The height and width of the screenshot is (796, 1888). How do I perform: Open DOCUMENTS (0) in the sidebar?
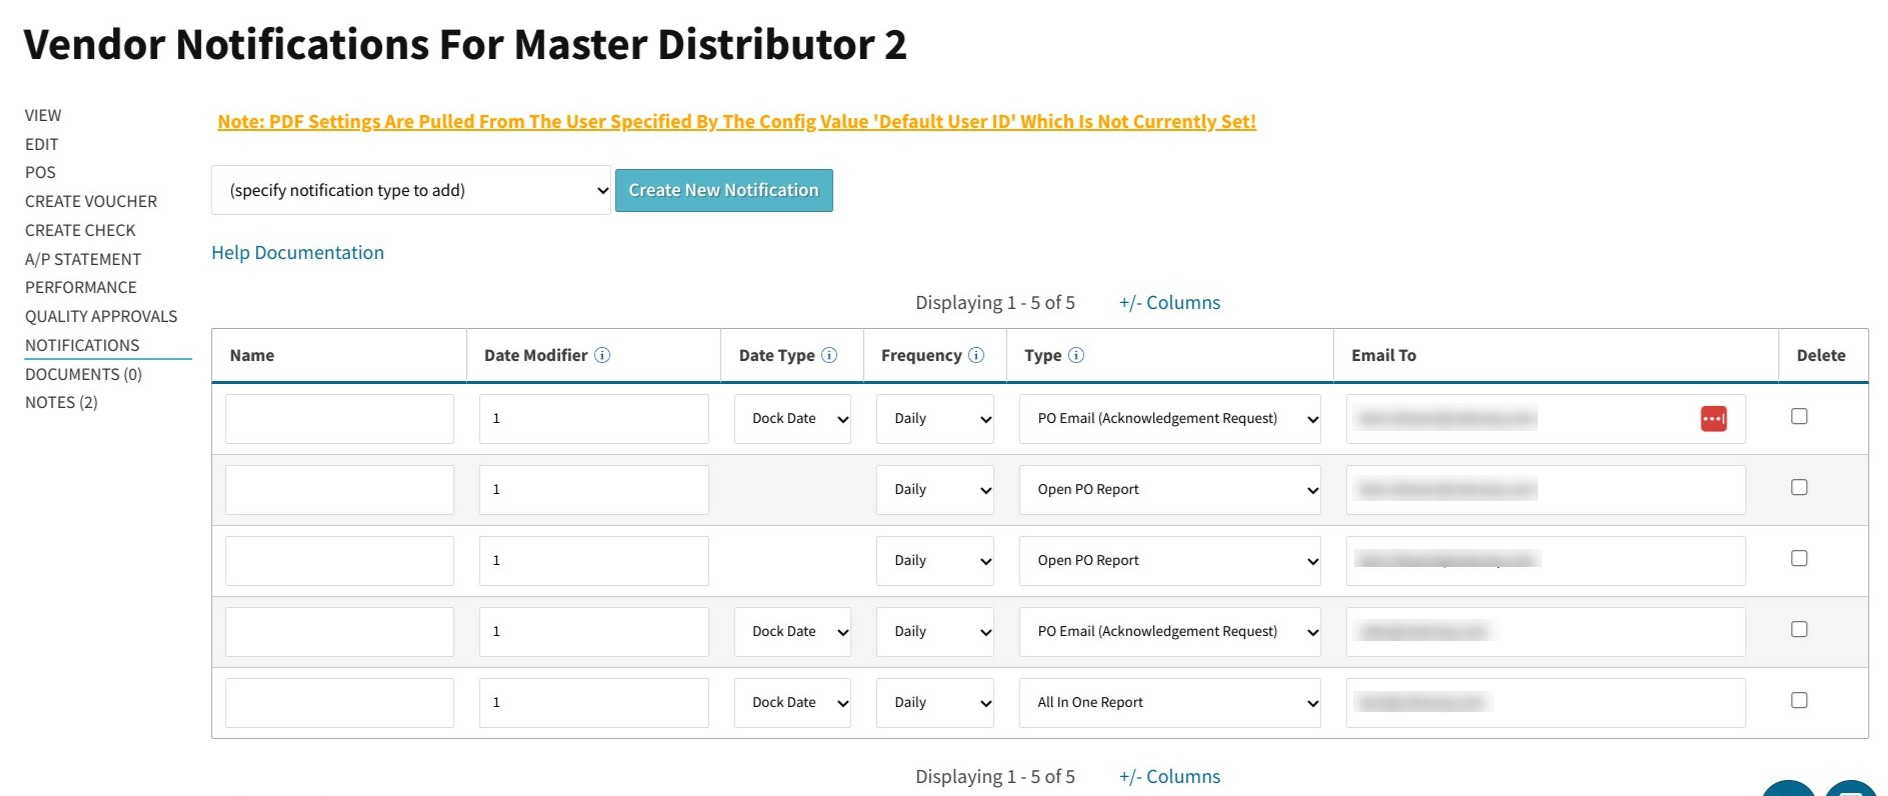pos(84,374)
